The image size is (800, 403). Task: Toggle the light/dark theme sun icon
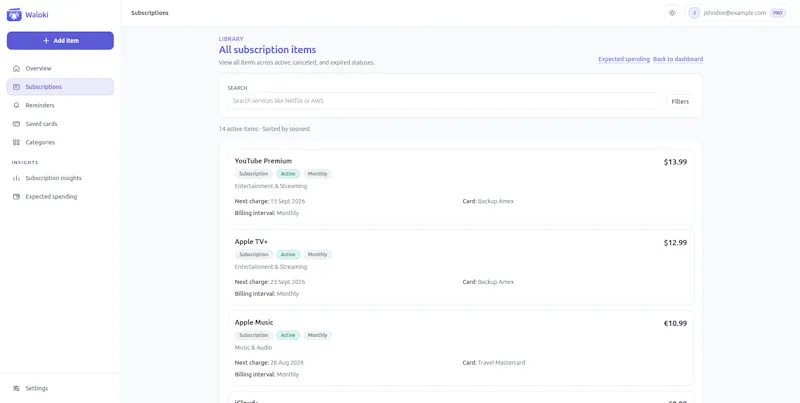(x=672, y=13)
